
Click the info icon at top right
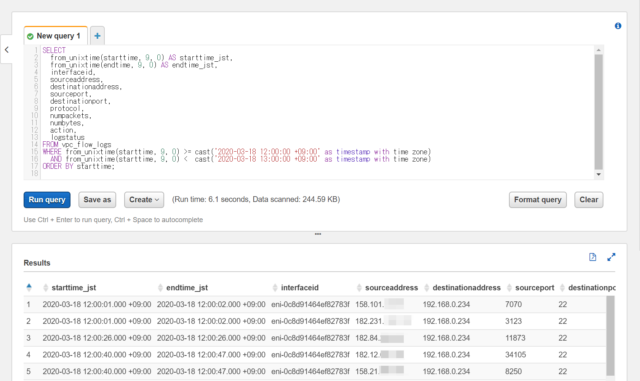tap(618, 26)
